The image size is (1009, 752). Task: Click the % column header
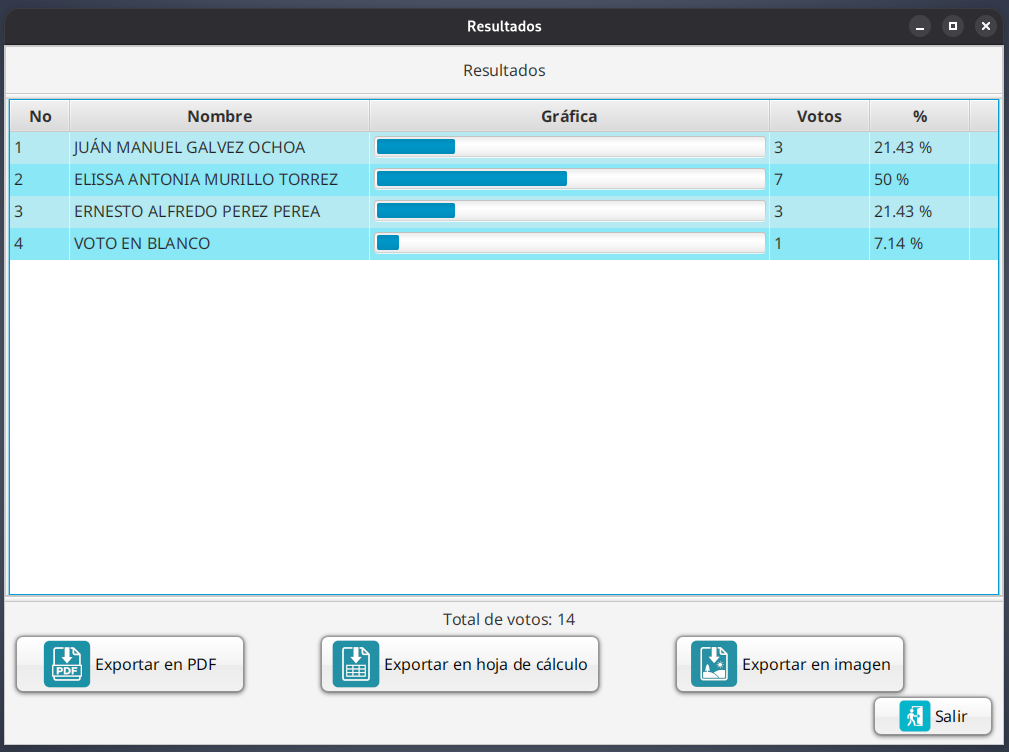pyautogui.click(x=919, y=116)
